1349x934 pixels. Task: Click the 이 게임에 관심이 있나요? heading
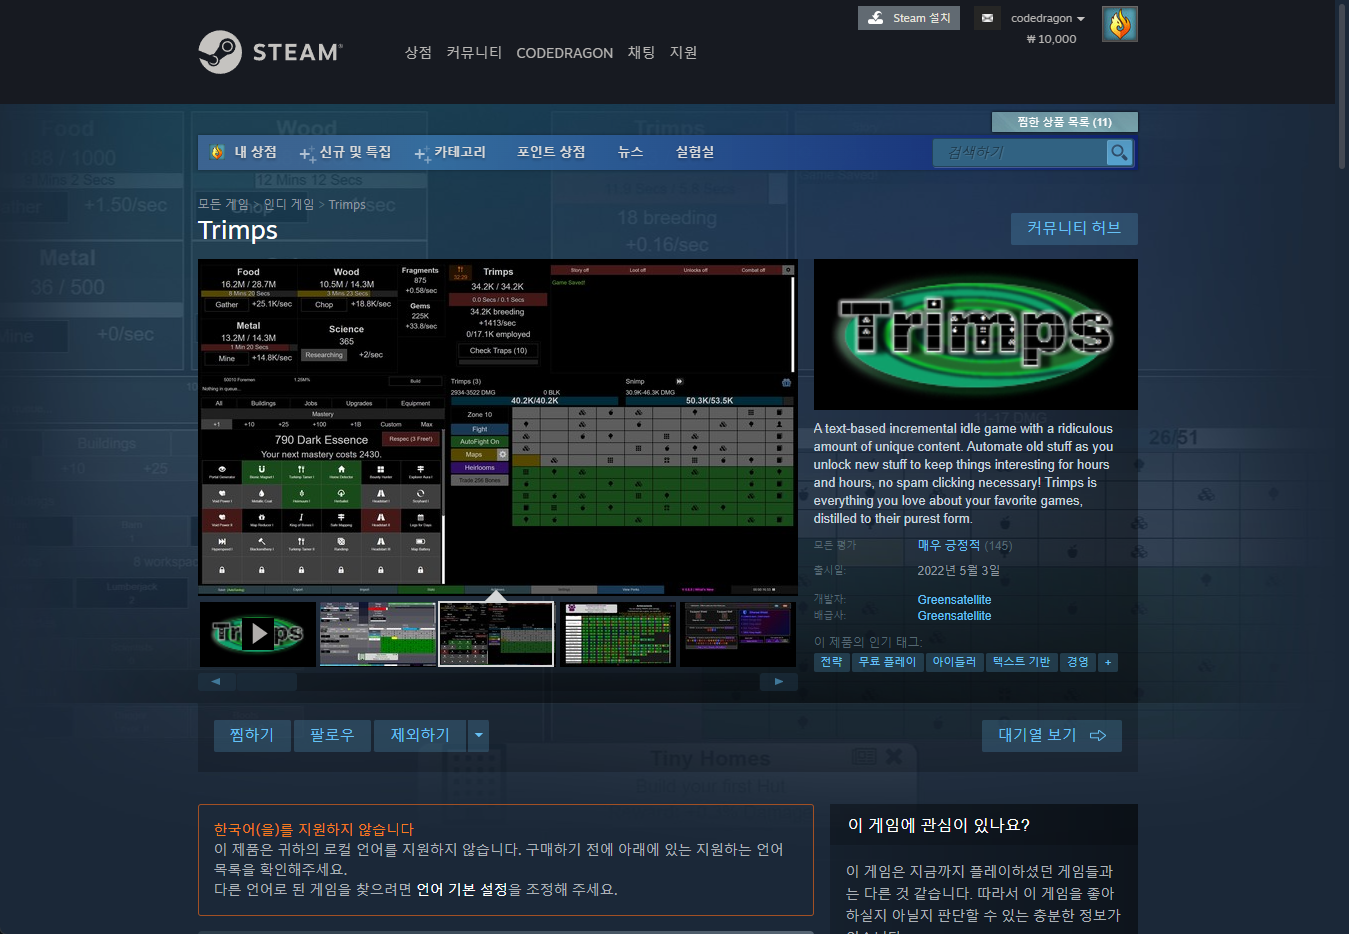938,825
